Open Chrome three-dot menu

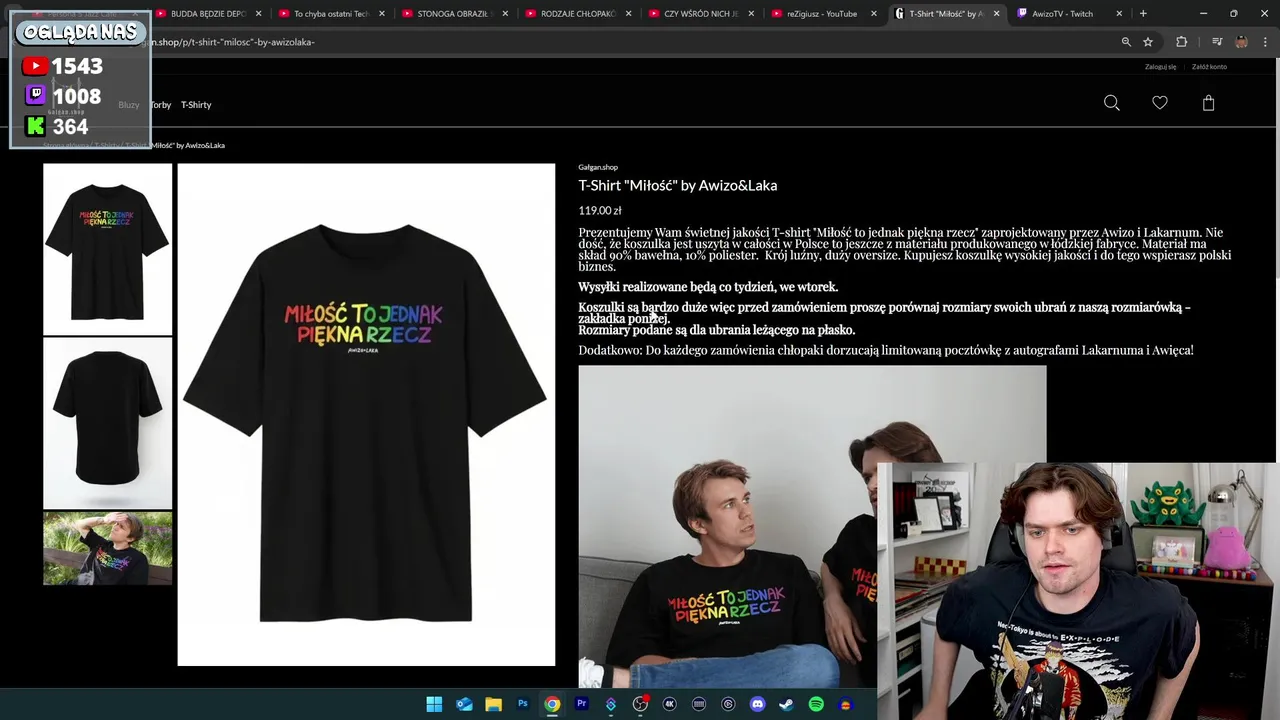1266,42
